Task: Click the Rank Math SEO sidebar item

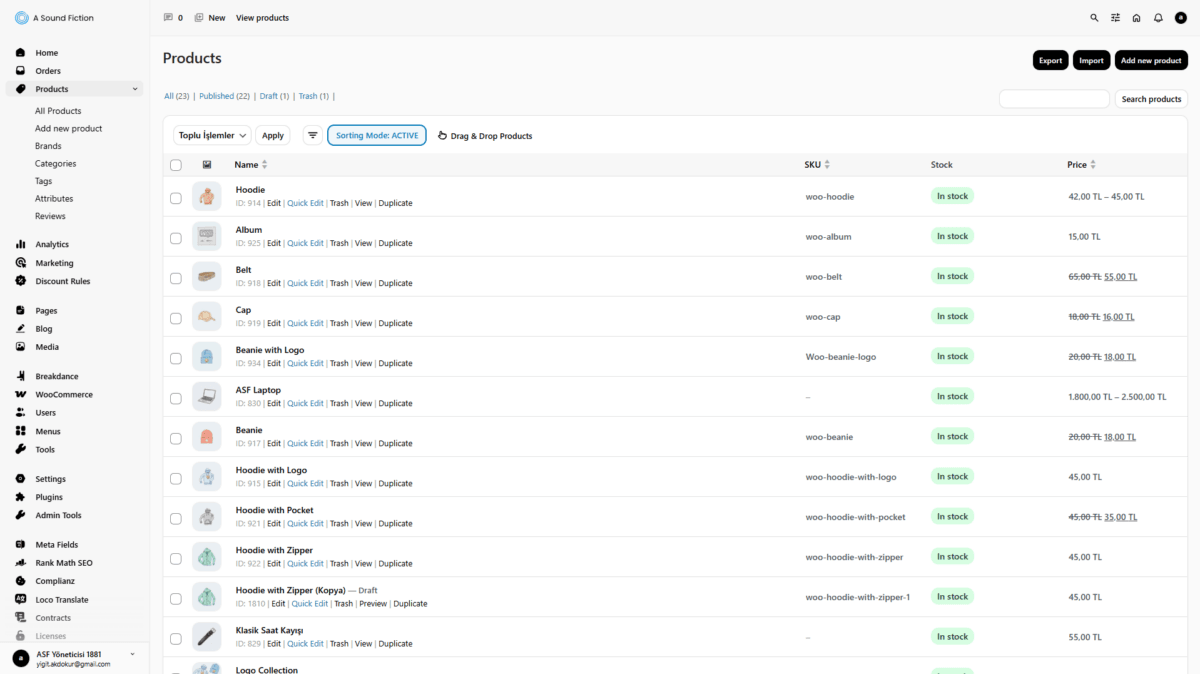Action: 63,563
